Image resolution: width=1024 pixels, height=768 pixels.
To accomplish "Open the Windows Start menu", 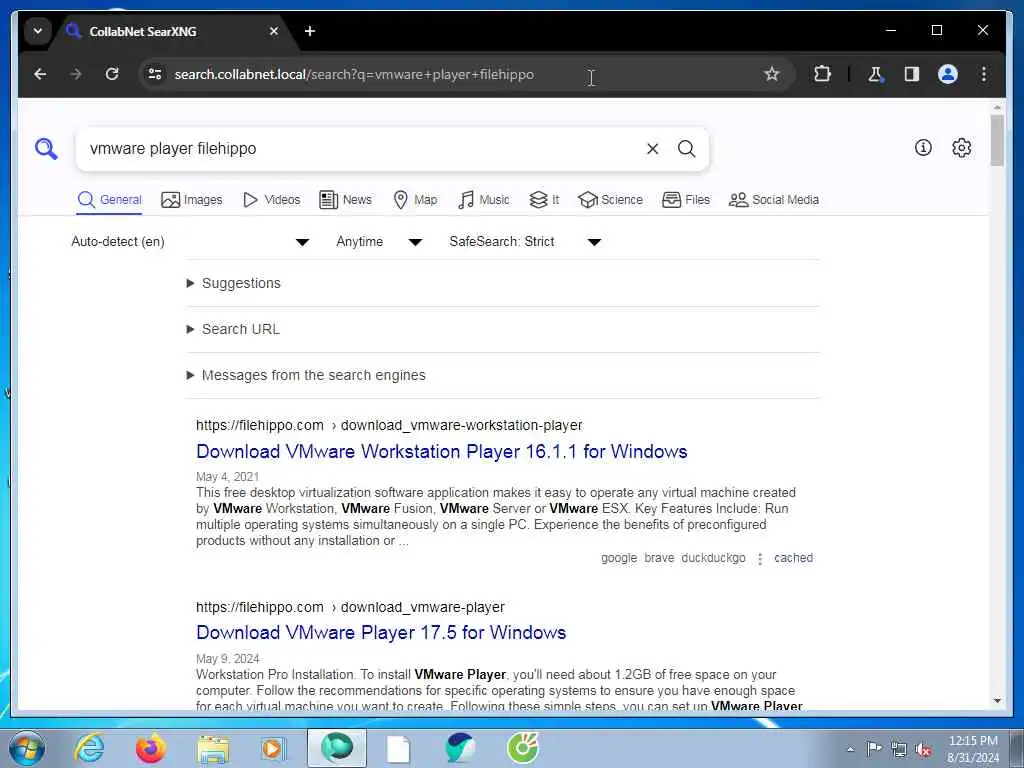I will (27, 748).
